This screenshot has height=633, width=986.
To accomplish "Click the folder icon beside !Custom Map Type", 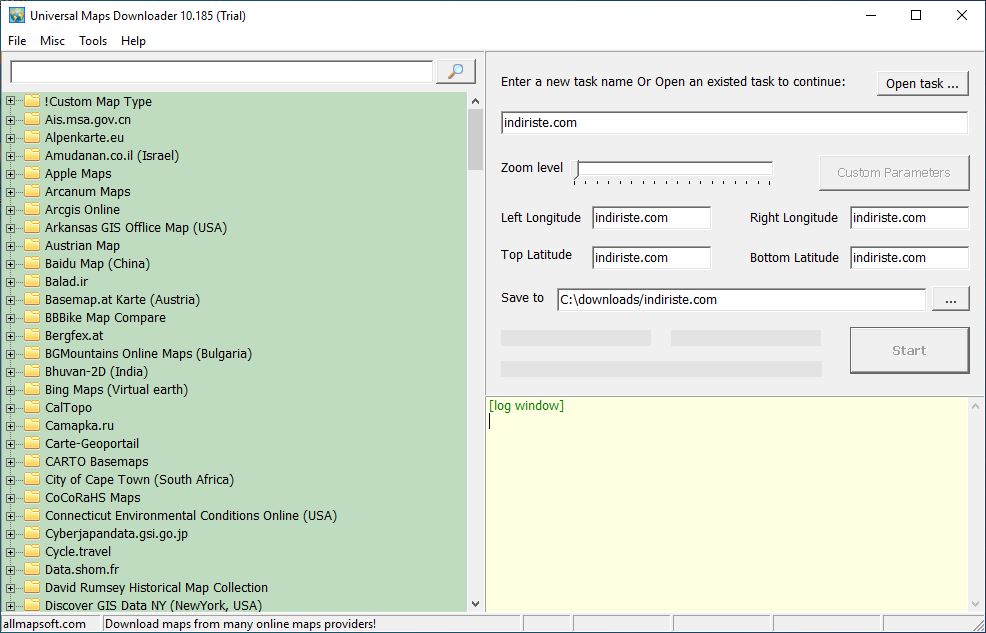I will [31, 101].
